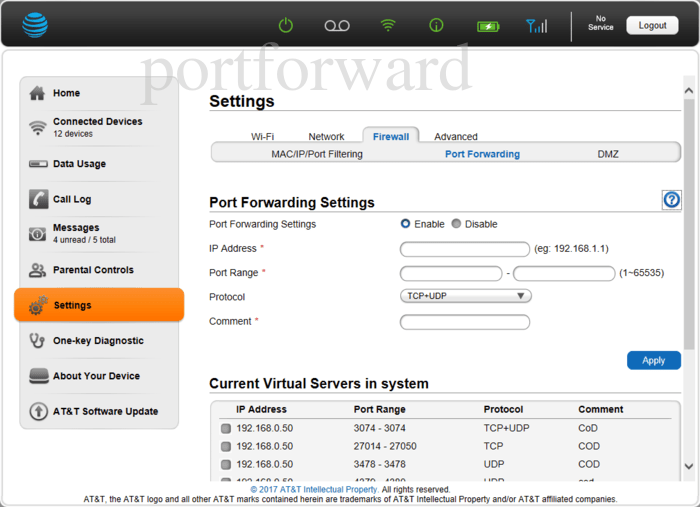Open the Port Forwarding sub-tab
Viewport: 700px width, 507px height.
[482, 154]
